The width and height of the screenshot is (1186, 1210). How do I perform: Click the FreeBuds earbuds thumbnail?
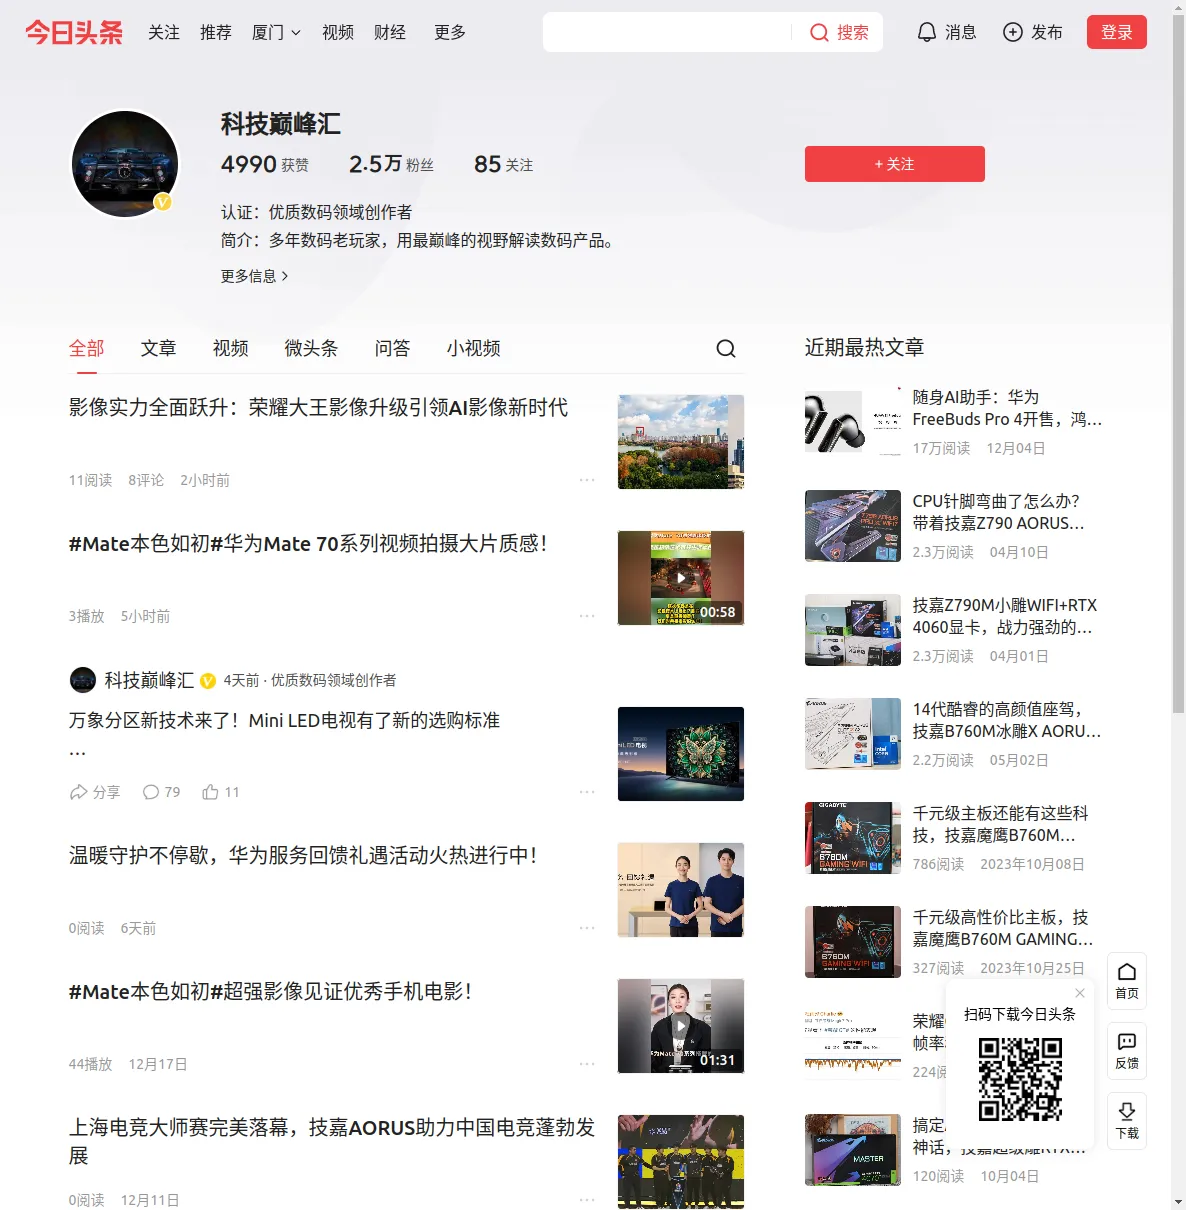853,422
